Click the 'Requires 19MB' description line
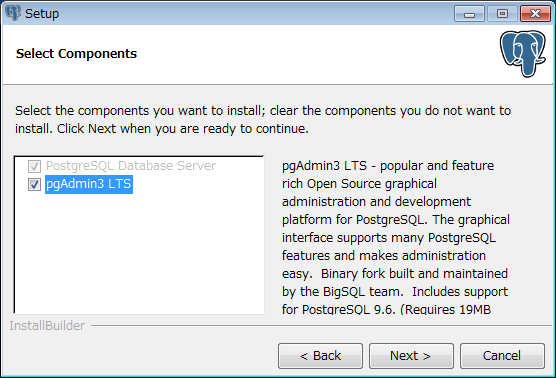 point(386,309)
